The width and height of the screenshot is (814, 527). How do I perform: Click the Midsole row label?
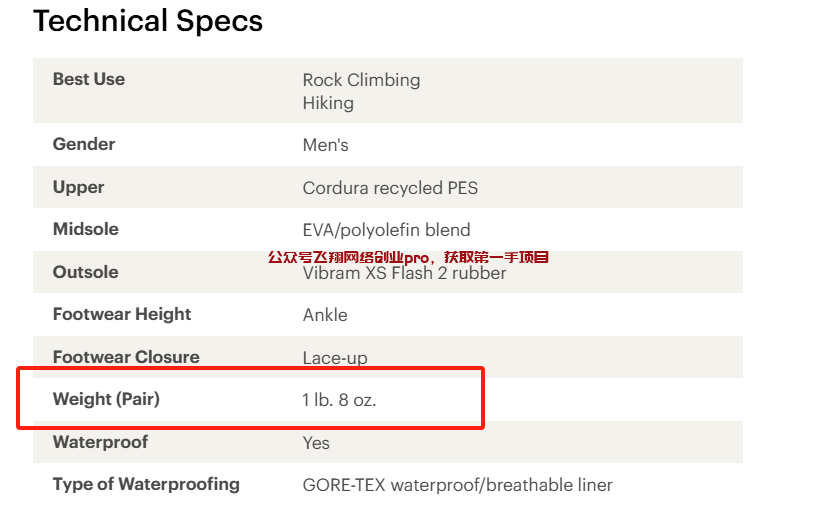[86, 229]
